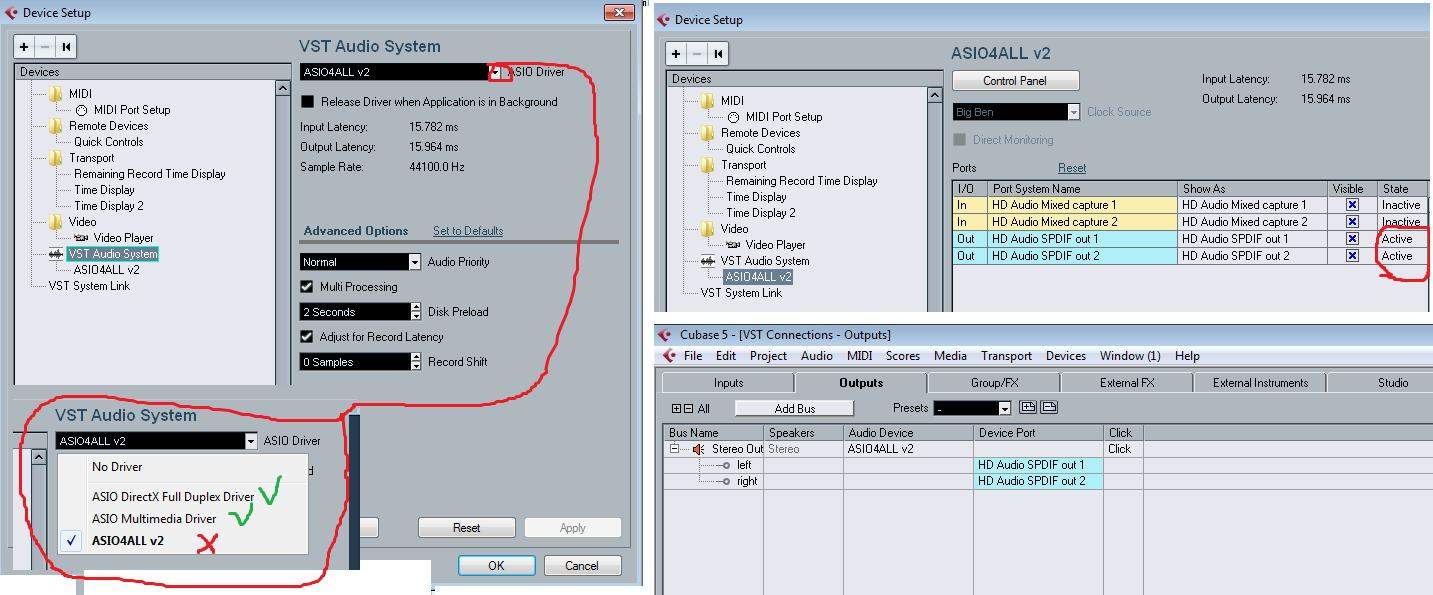Select No Driver from the driver list
Viewport: 1433px width, 595px height.
coord(117,467)
